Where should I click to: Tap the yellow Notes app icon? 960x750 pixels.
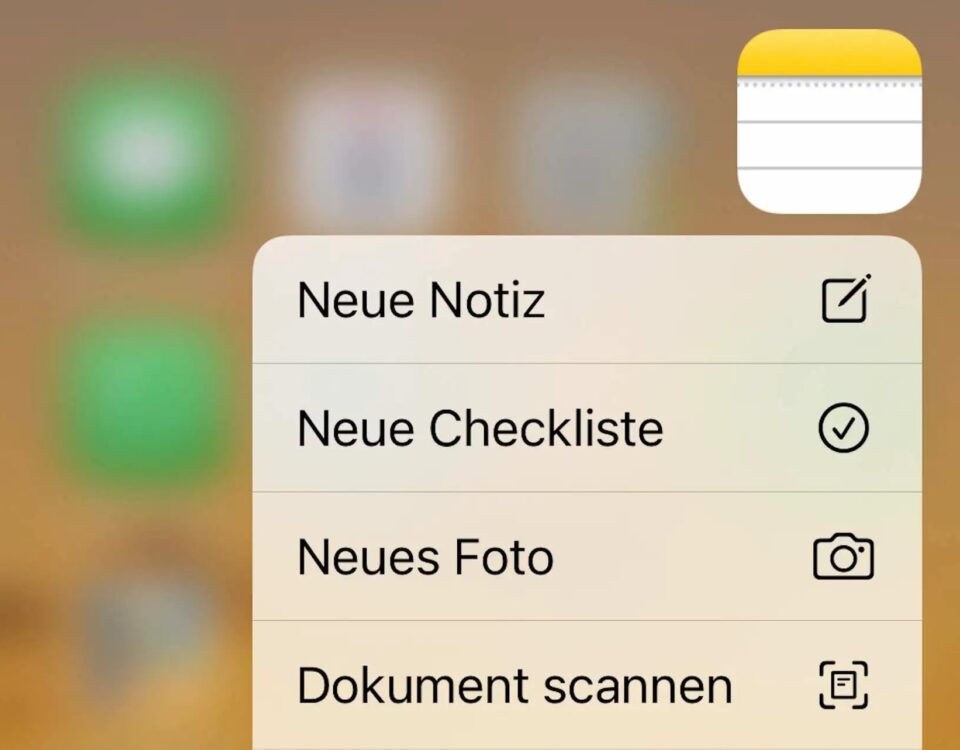[830, 121]
